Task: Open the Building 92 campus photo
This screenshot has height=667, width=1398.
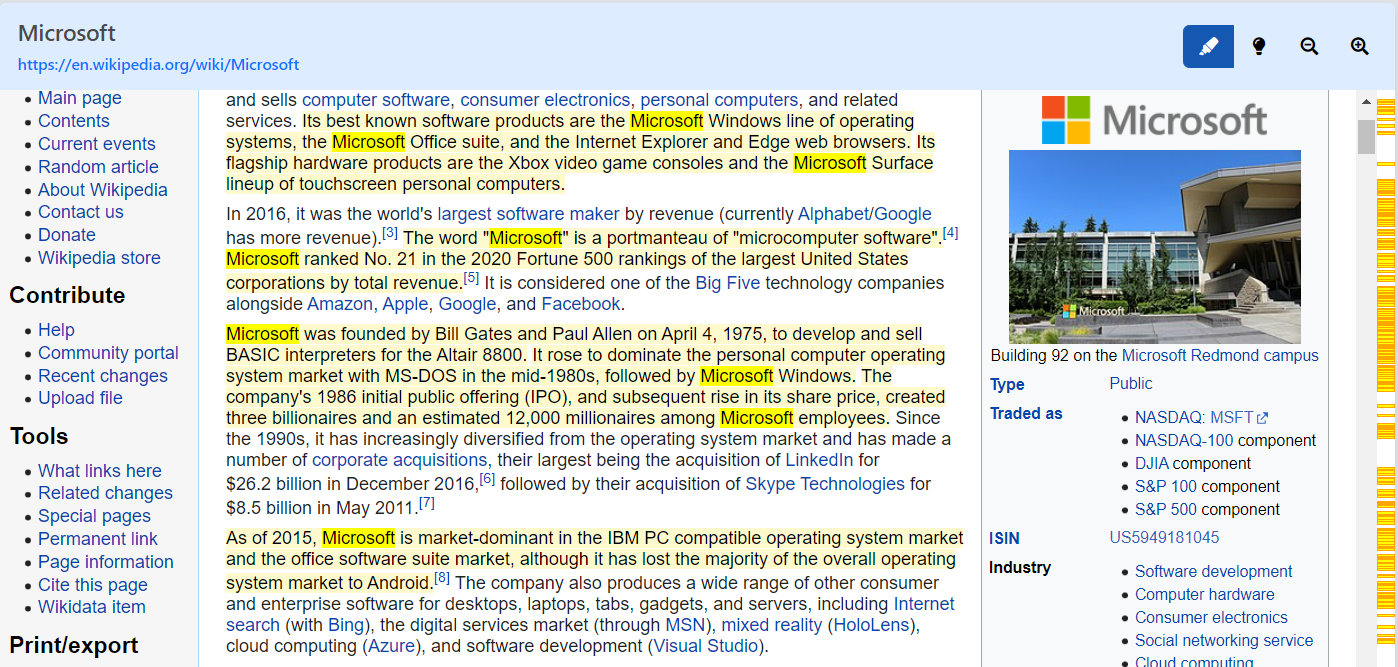Action: coord(1154,246)
